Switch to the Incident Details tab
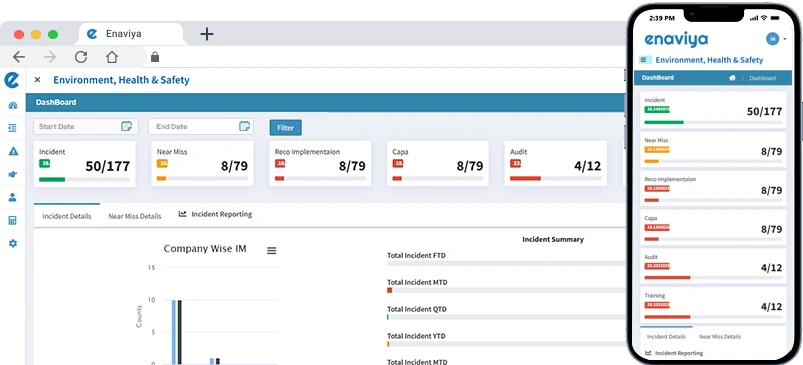Viewport: 803px width, 365px height. click(67, 216)
